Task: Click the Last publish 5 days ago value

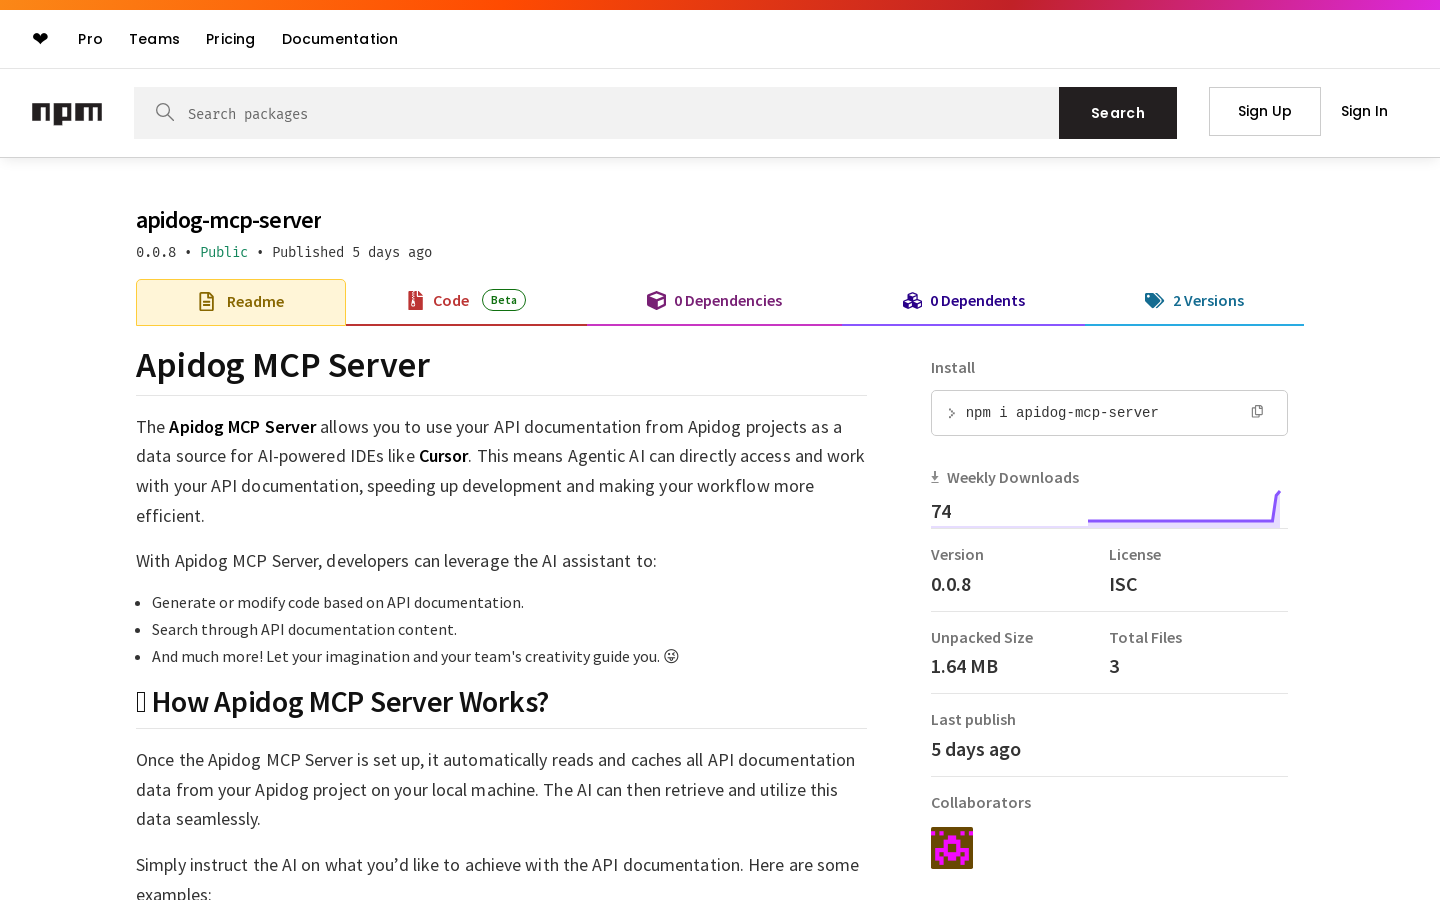Action: (976, 750)
